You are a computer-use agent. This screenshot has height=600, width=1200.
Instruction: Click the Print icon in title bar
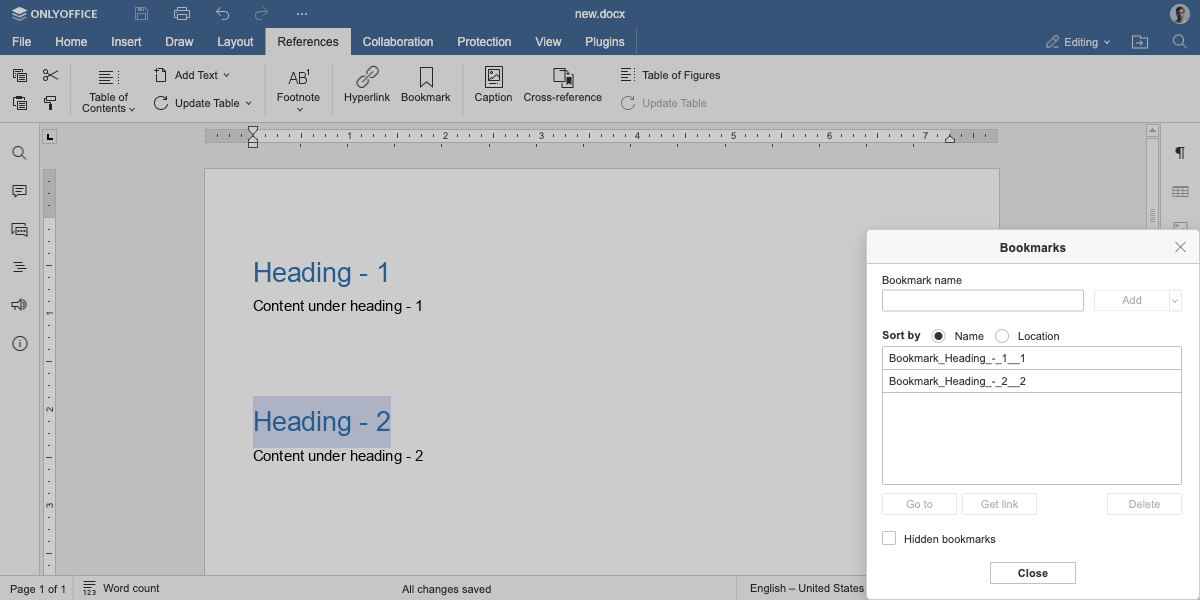[182, 14]
